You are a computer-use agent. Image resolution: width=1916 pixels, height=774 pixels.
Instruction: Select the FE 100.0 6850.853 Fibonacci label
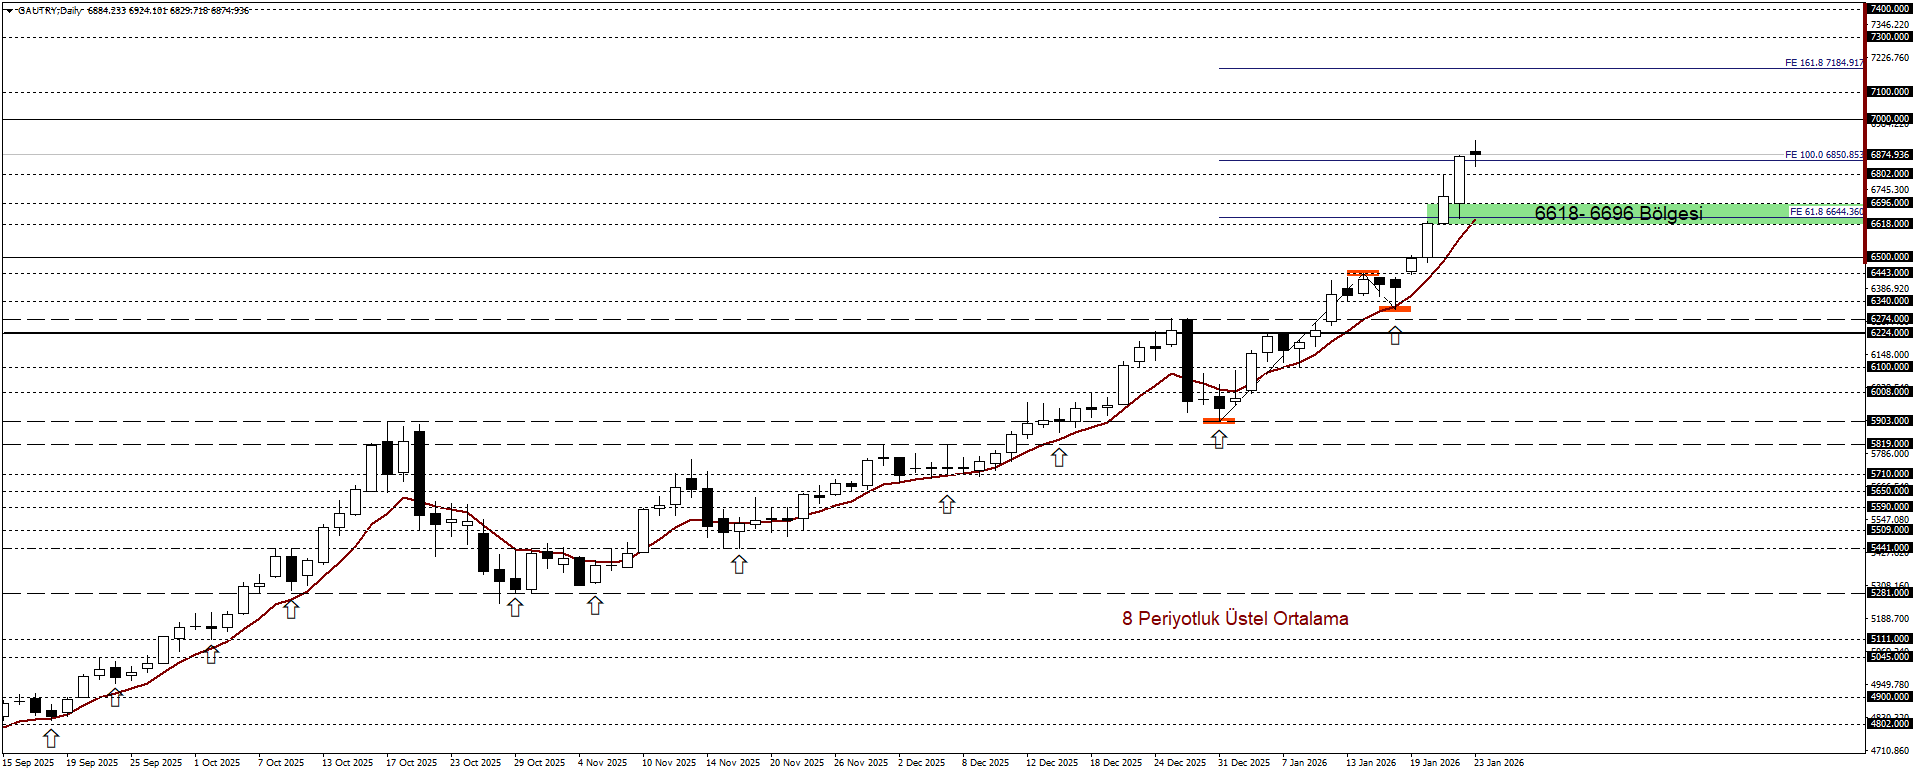click(1823, 155)
